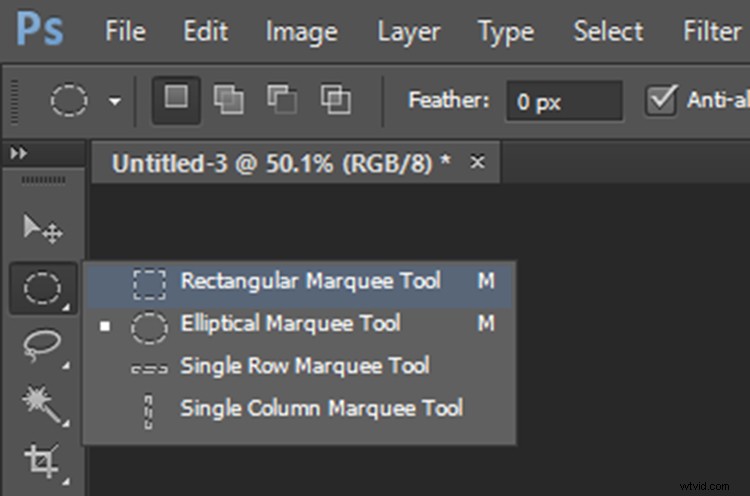
Task: Open the File menu
Action: (x=125, y=31)
